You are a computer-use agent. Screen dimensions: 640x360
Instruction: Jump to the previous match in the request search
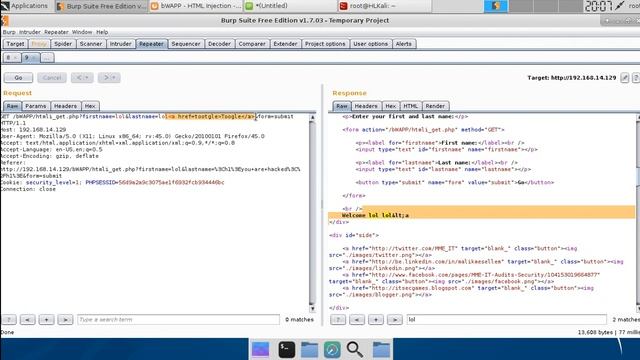click(28, 320)
